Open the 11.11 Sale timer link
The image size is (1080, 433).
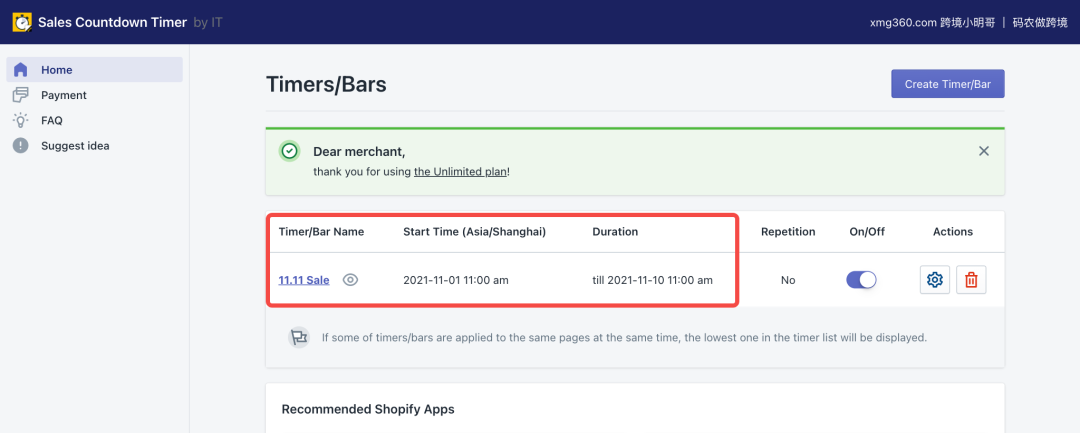click(x=304, y=280)
